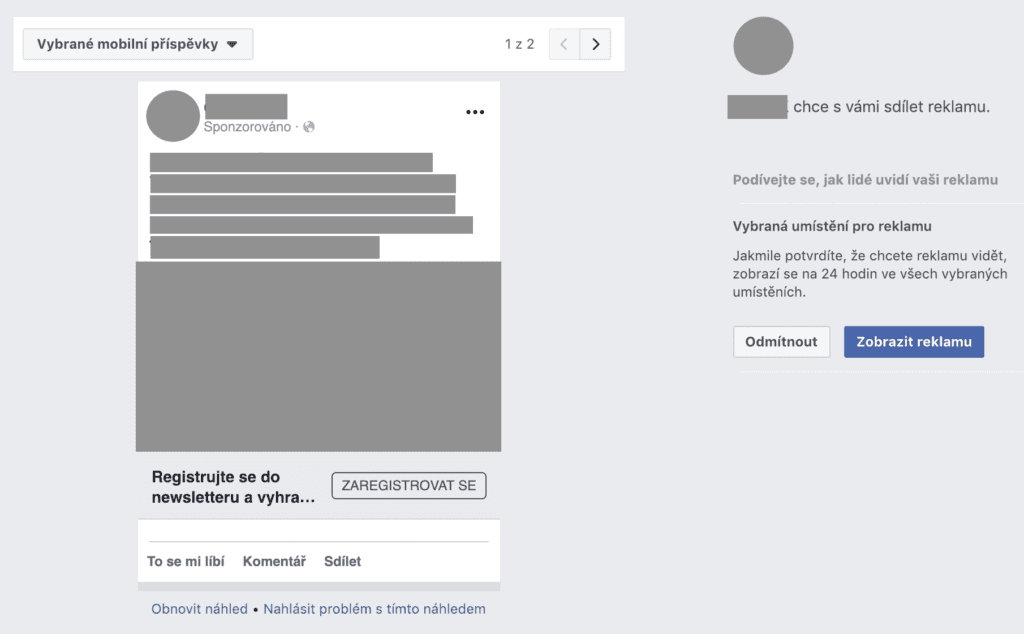The image size is (1024, 634).
Task: Click the redacted advertiser name above Sponzorováno
Action: point(245,106)
